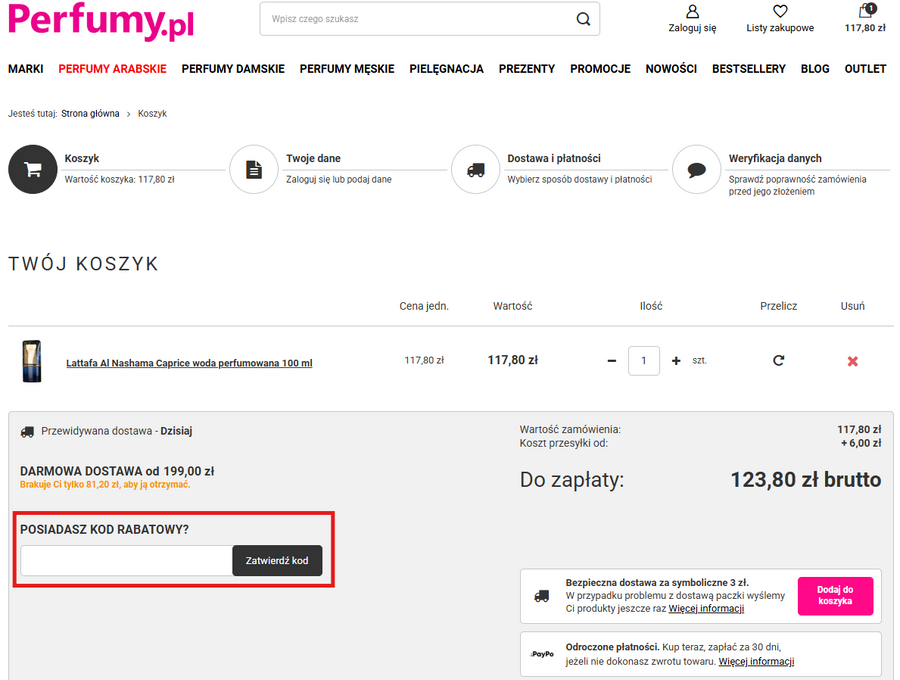Click the Weryfikacja danych speech bubble icon

pyautogui.click(x=696, y=170)
